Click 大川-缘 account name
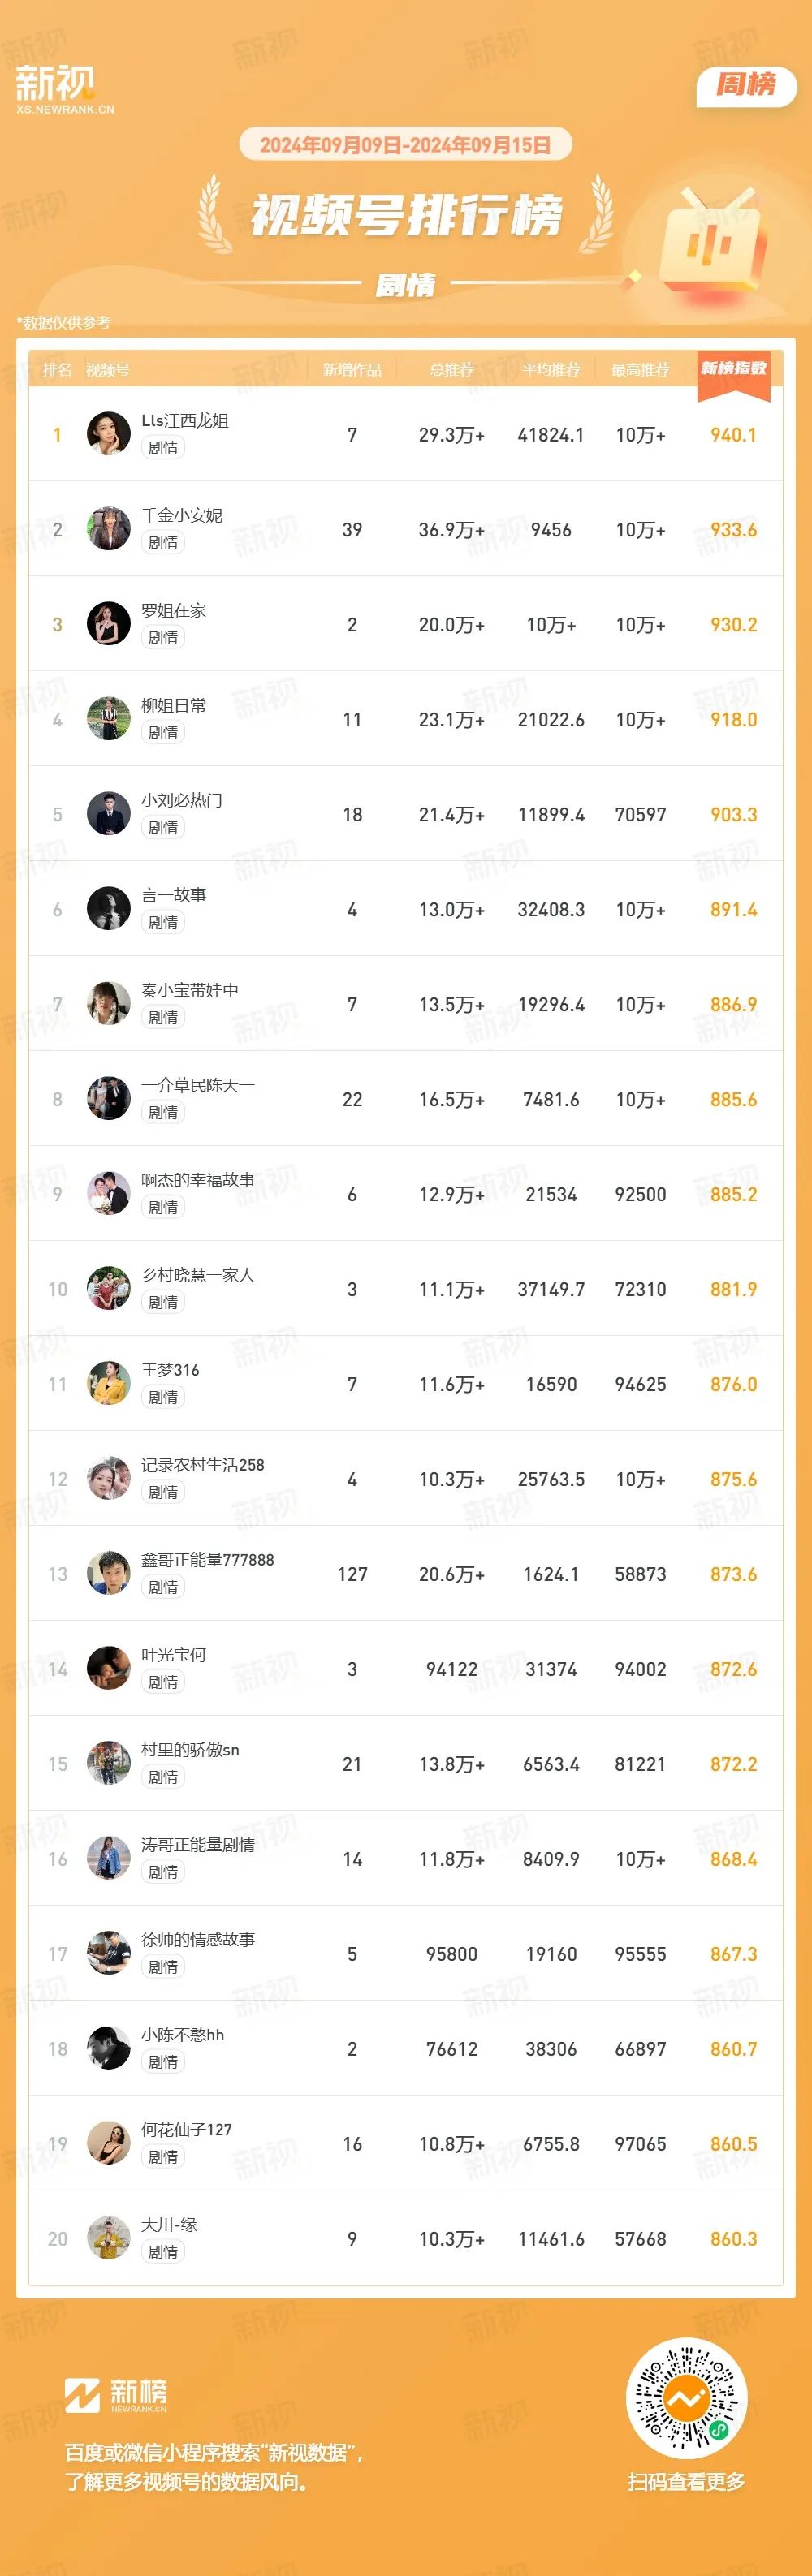The height and width of the screenshot is (2576, 812). [169, 2225]
